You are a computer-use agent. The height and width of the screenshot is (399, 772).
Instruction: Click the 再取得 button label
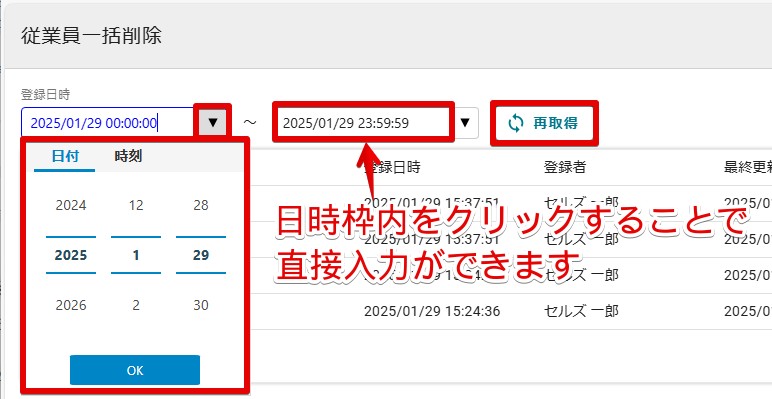(555, 123)
